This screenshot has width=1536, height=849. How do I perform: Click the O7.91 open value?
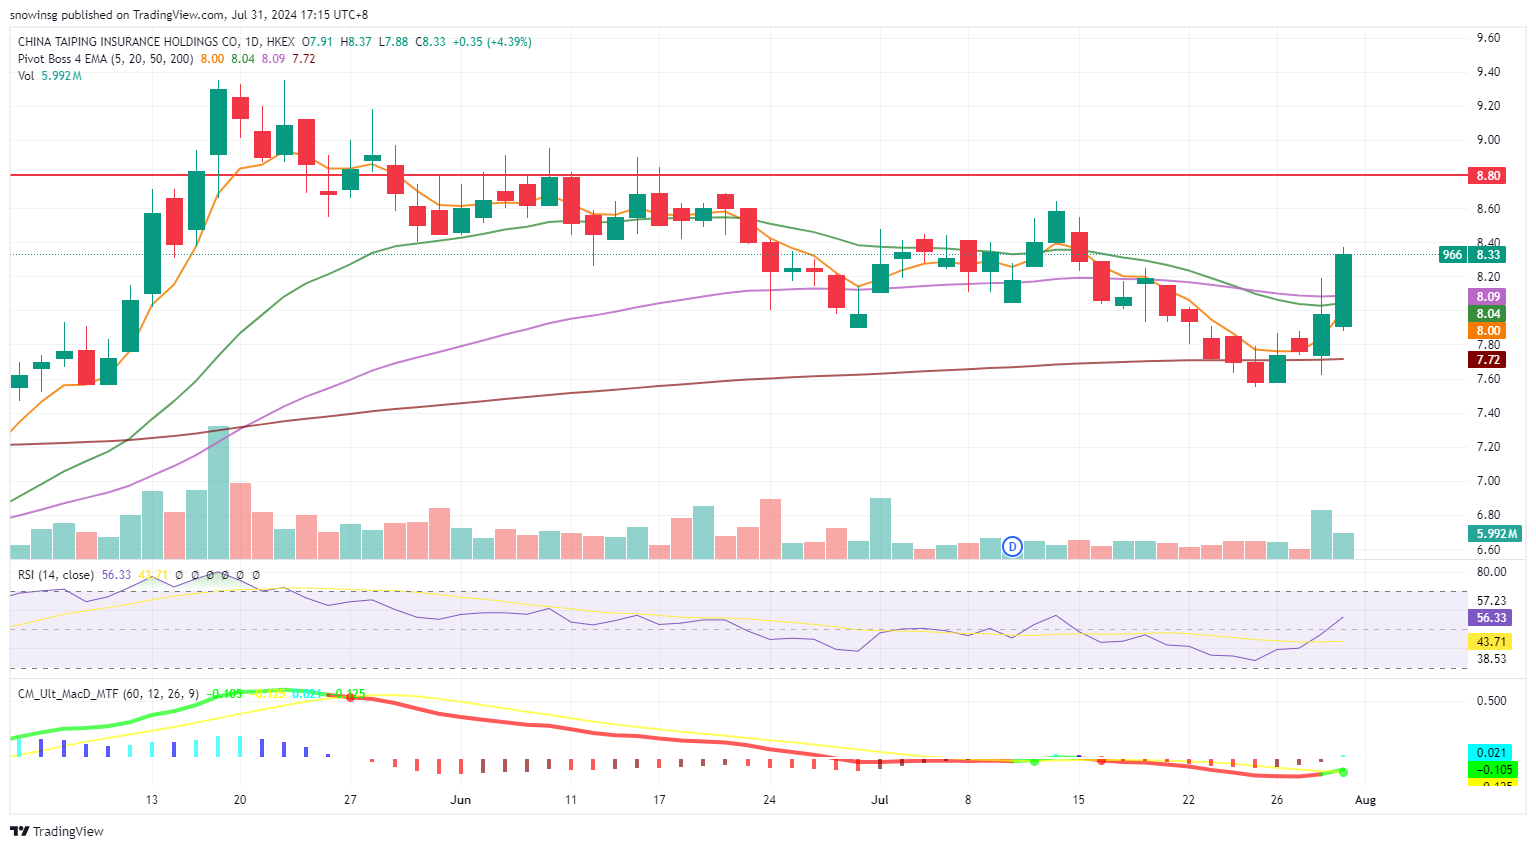pos(318,42)
